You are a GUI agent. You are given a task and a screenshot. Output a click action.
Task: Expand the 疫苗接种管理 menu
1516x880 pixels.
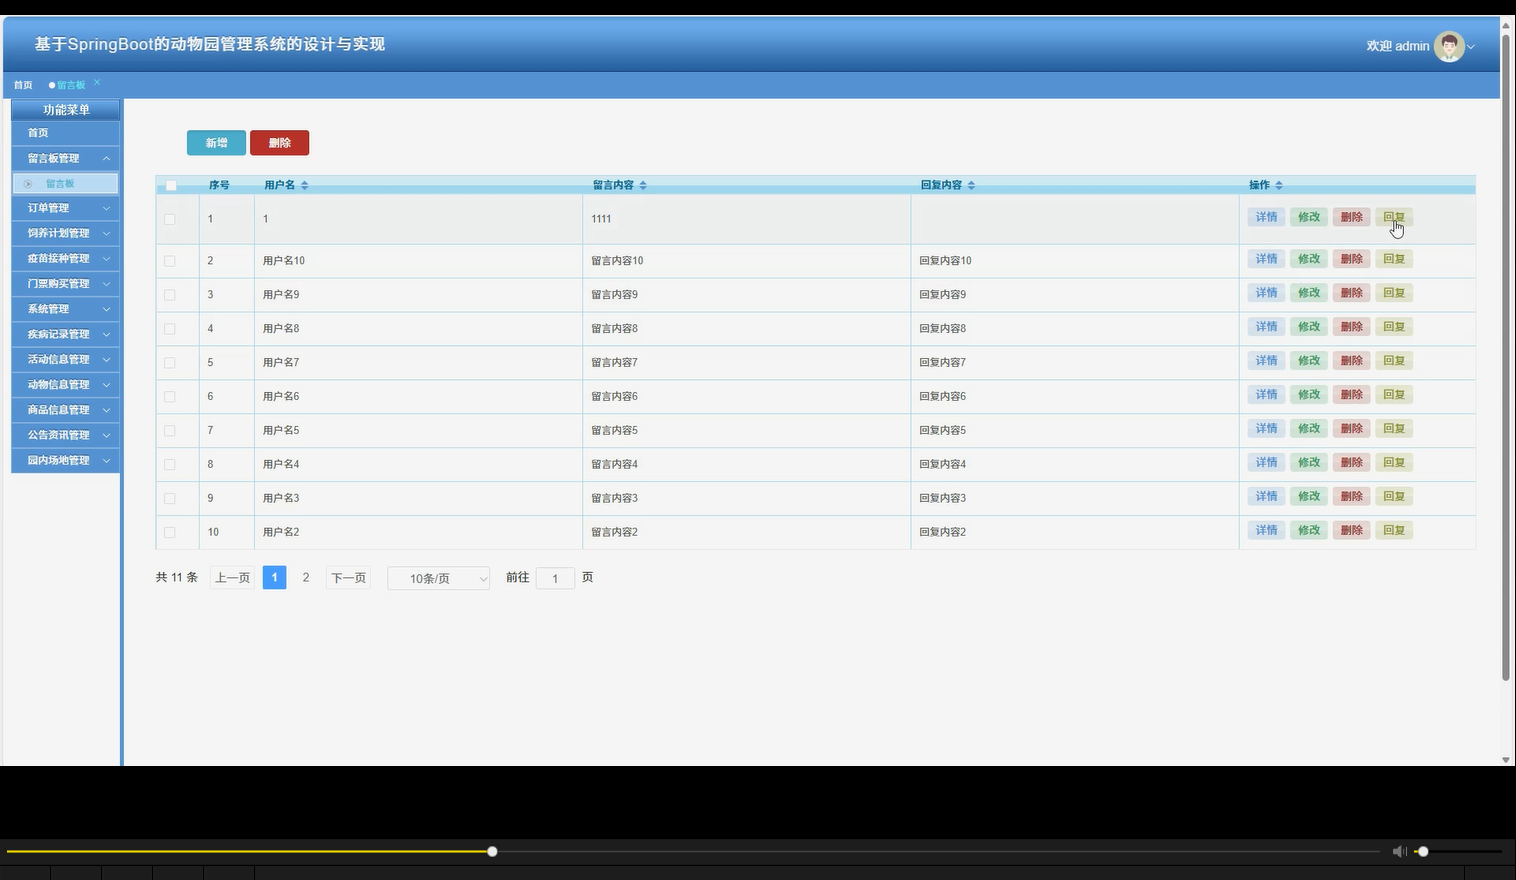pyautogui.click(x=65, y=258)
